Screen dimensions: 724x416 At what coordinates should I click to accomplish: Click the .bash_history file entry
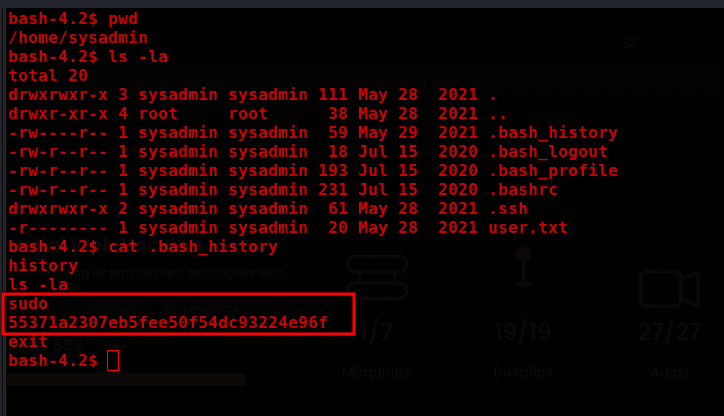[553, 133]
